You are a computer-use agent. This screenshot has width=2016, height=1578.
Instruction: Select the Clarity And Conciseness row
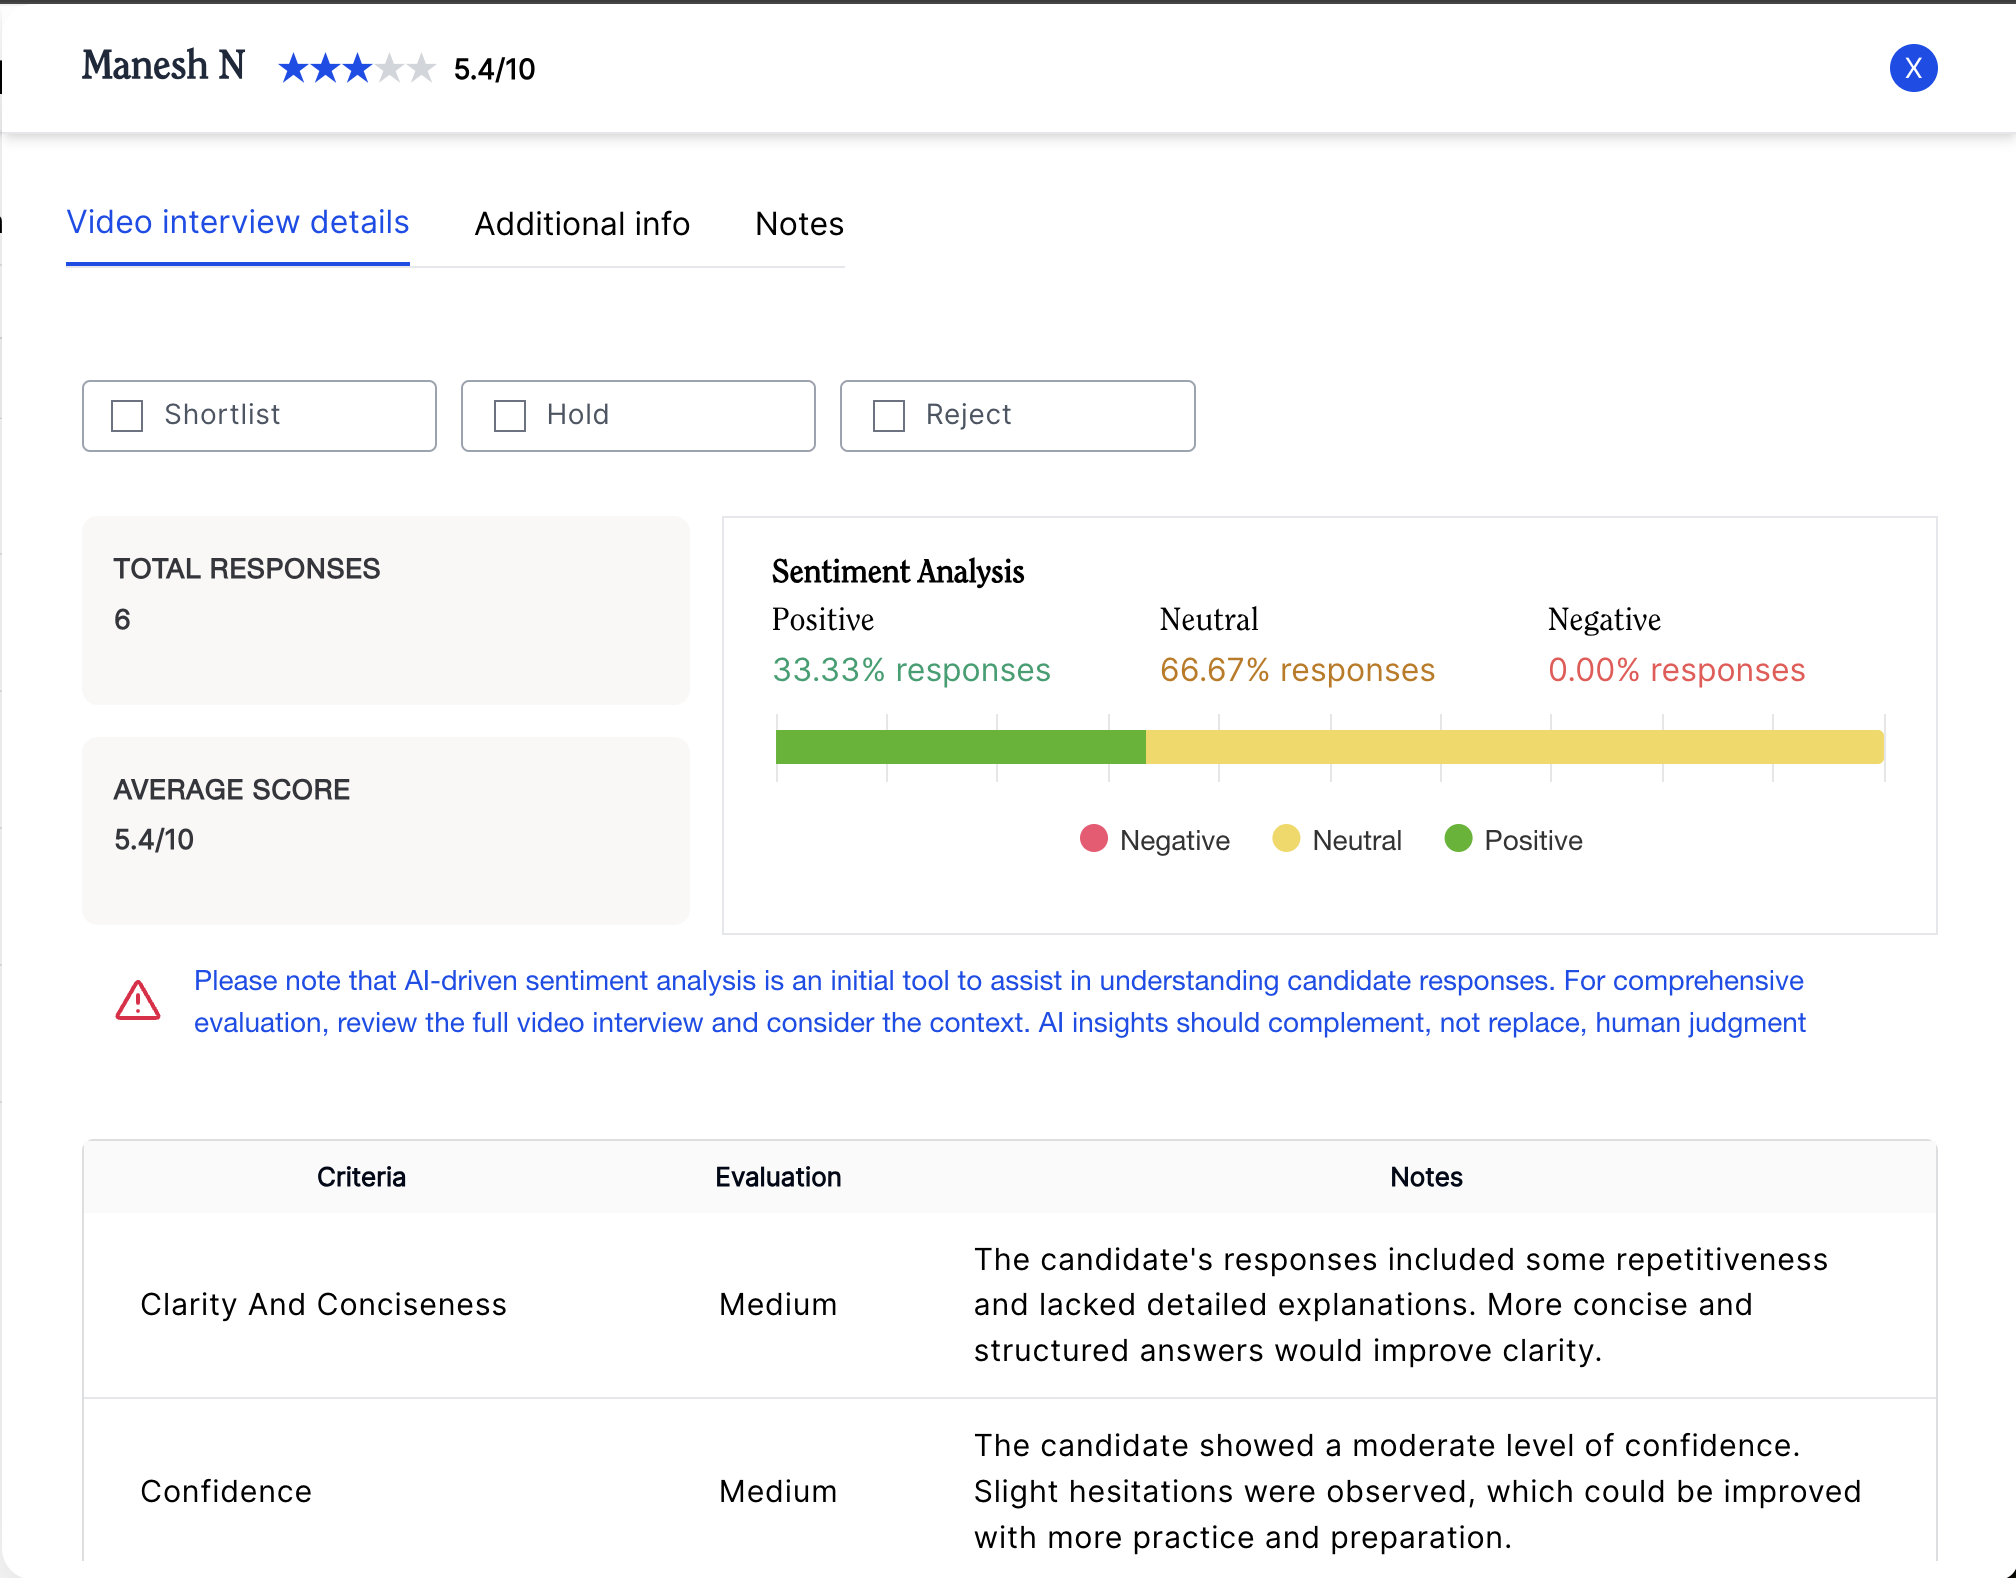pos(323,1304)
